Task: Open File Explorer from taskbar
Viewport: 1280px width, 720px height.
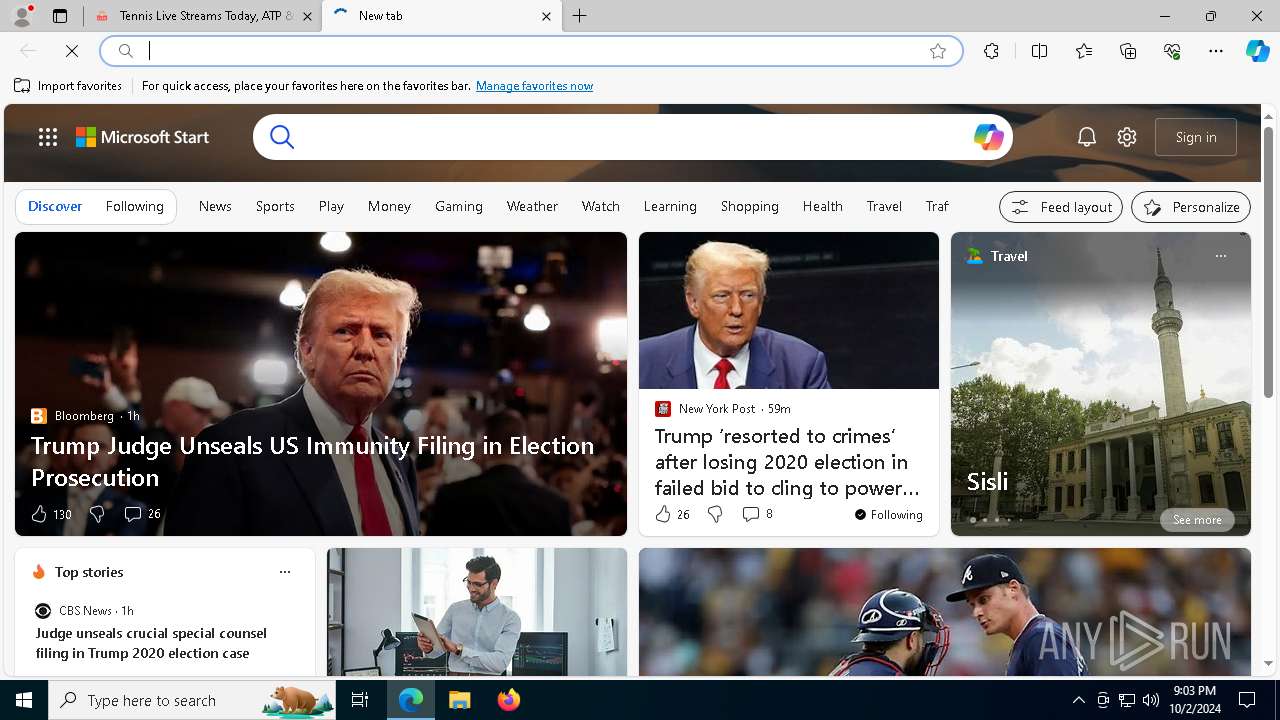Action: tap(459, 700)
